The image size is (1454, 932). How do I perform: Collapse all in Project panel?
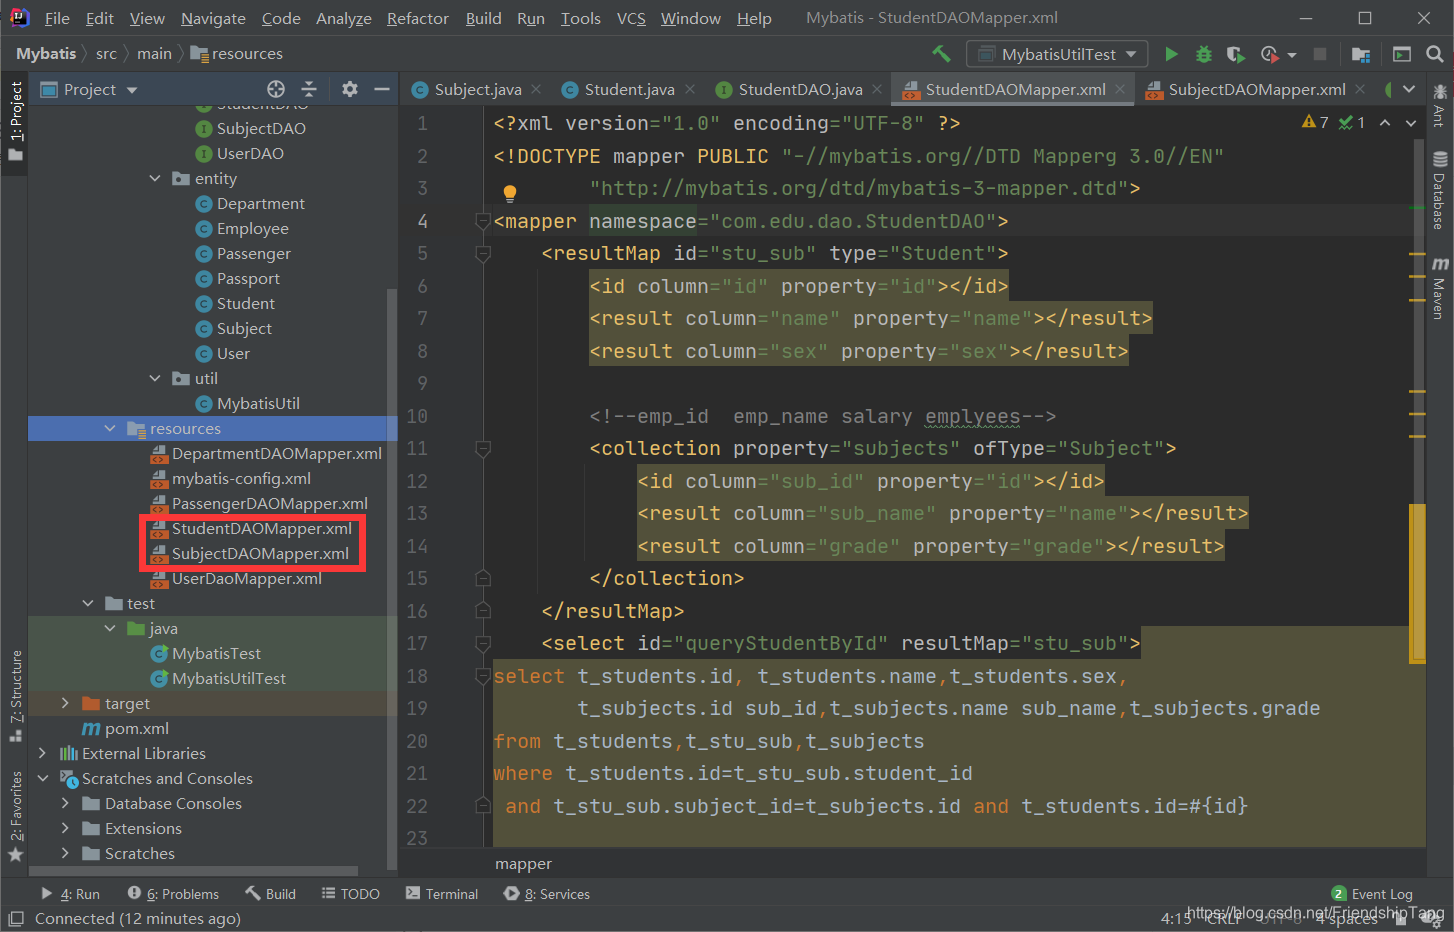(309, 89)
